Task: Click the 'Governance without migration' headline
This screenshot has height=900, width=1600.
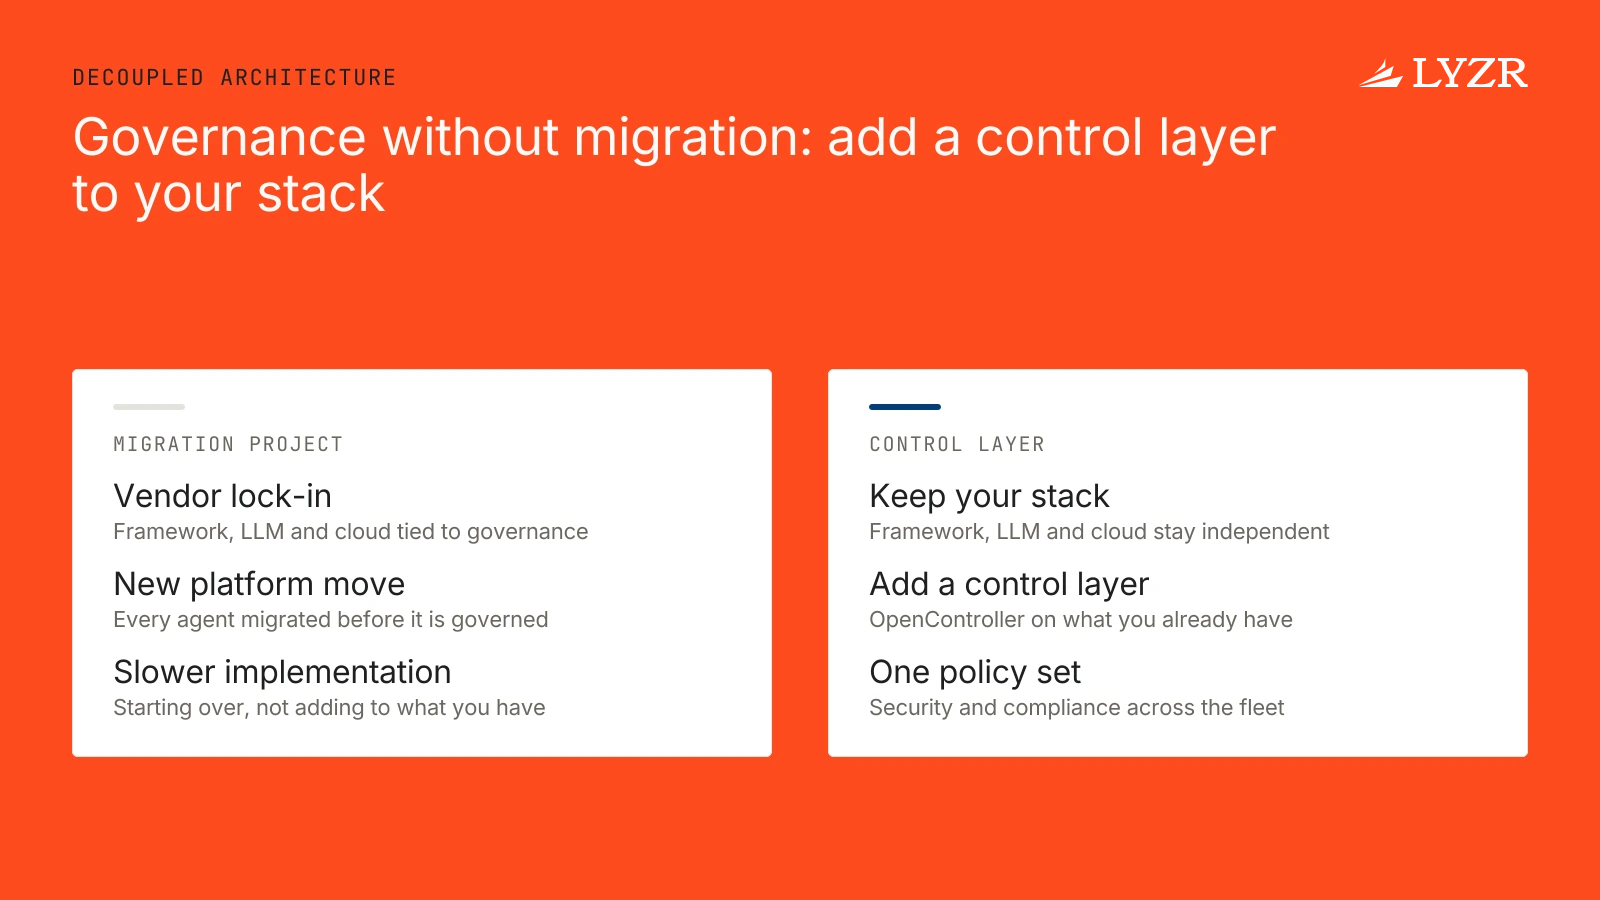Action: click(674, 165)
